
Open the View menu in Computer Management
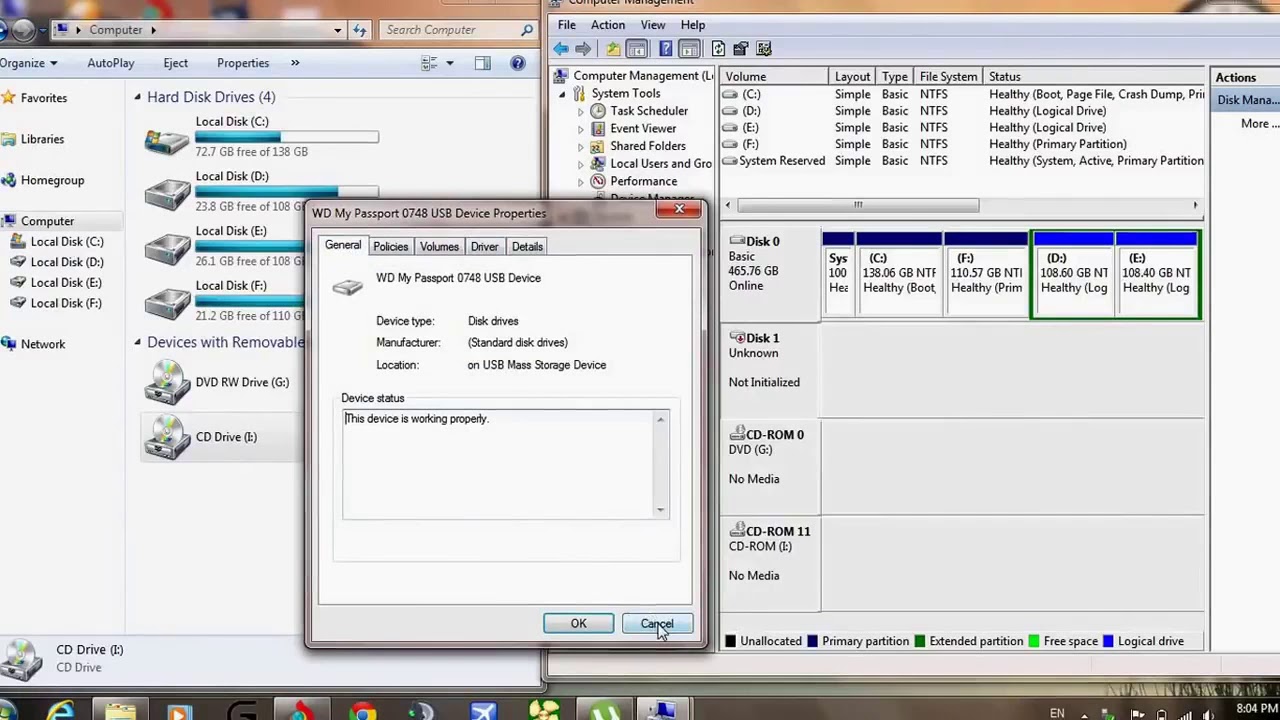[x=653, y=25]
